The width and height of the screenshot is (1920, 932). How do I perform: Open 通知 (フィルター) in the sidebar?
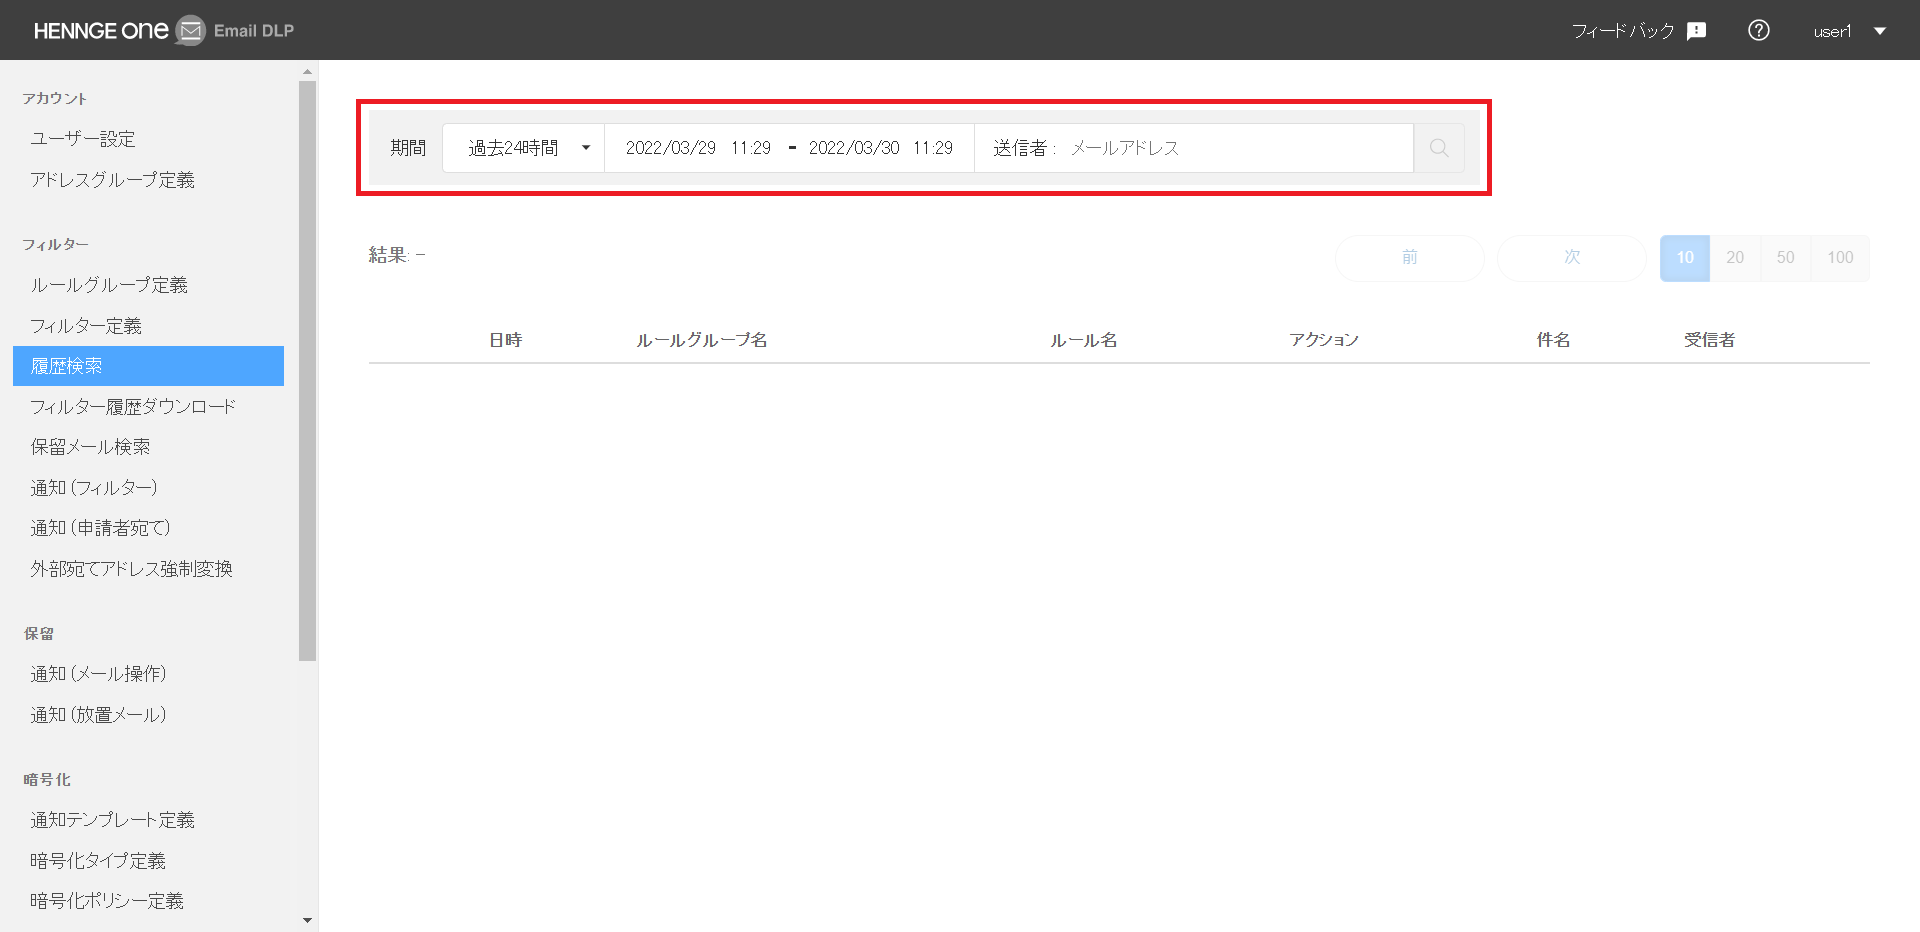94,488
